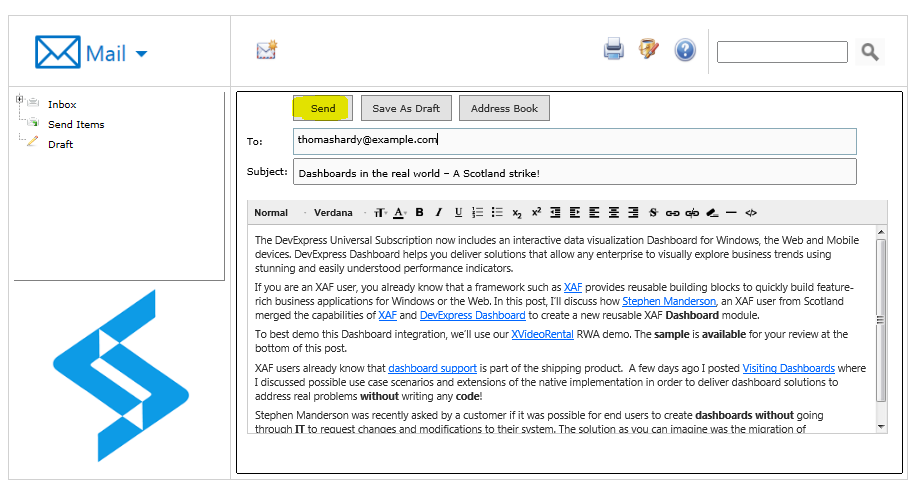The width and height of the screenshot is (916, 497).
Task: Align text right
Action: pos(633,213)
